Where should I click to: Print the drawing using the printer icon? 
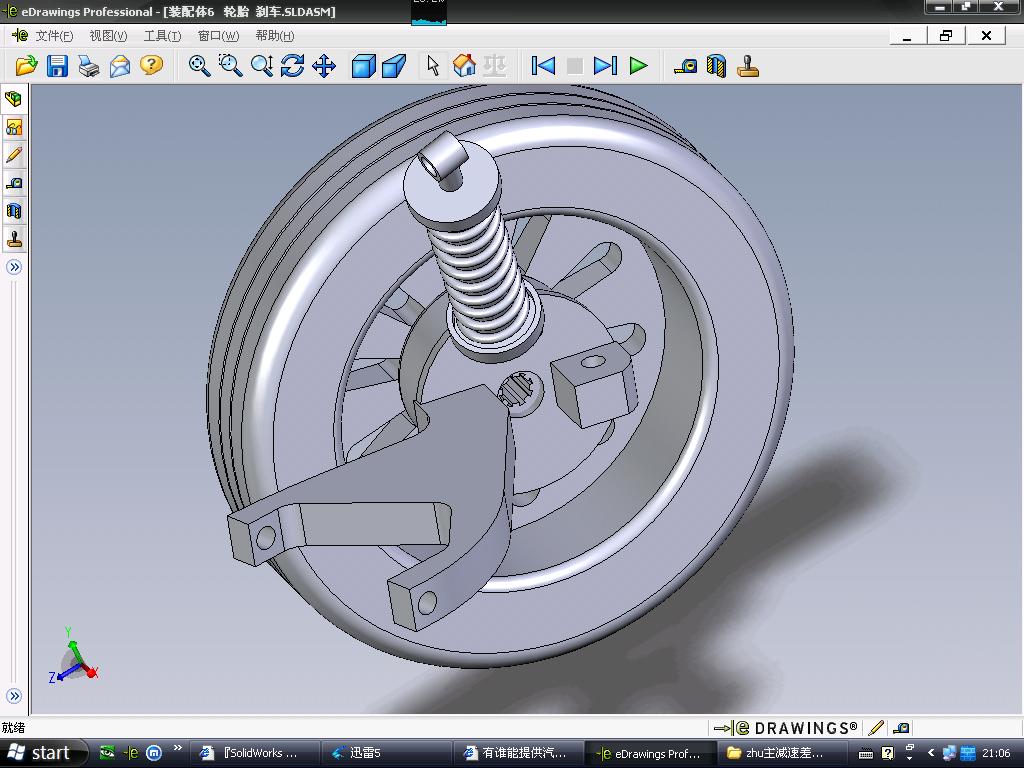pyautogui.click(x=89, y=66)
